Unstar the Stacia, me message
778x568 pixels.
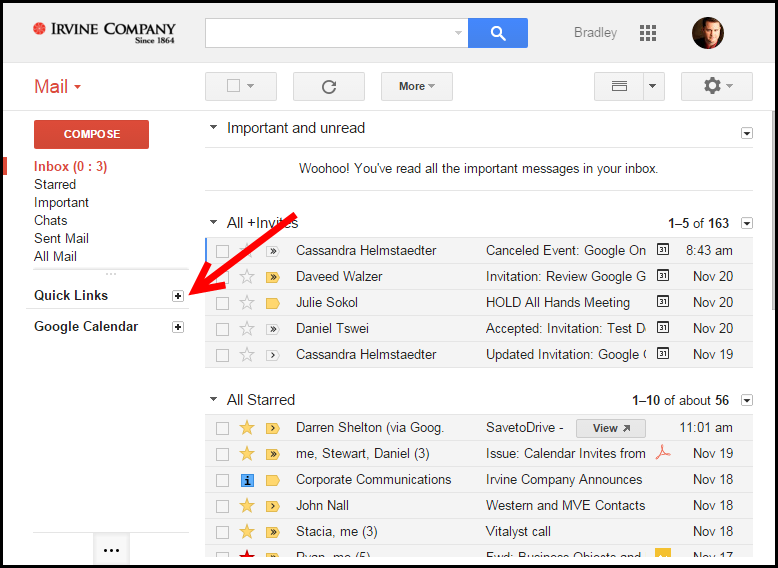tap(247, 532)
